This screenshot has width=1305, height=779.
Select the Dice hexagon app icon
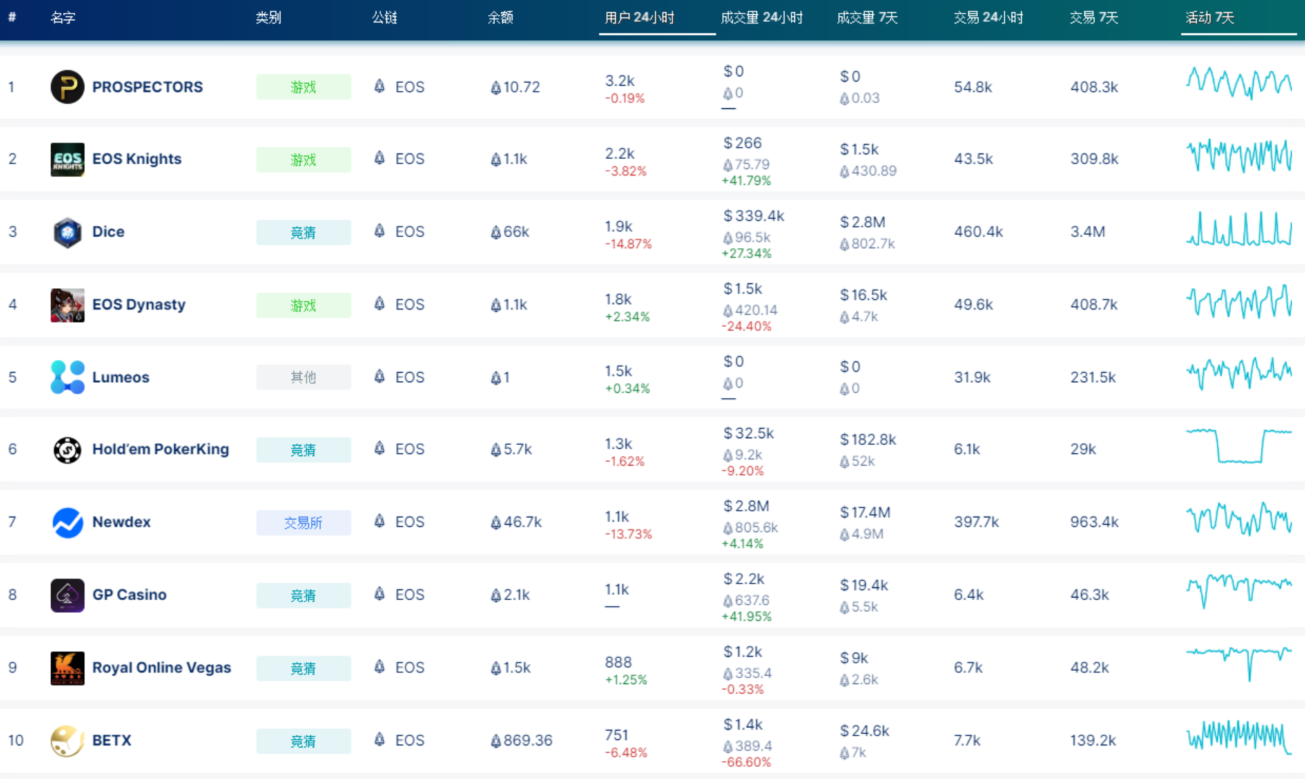click(68, 232)
